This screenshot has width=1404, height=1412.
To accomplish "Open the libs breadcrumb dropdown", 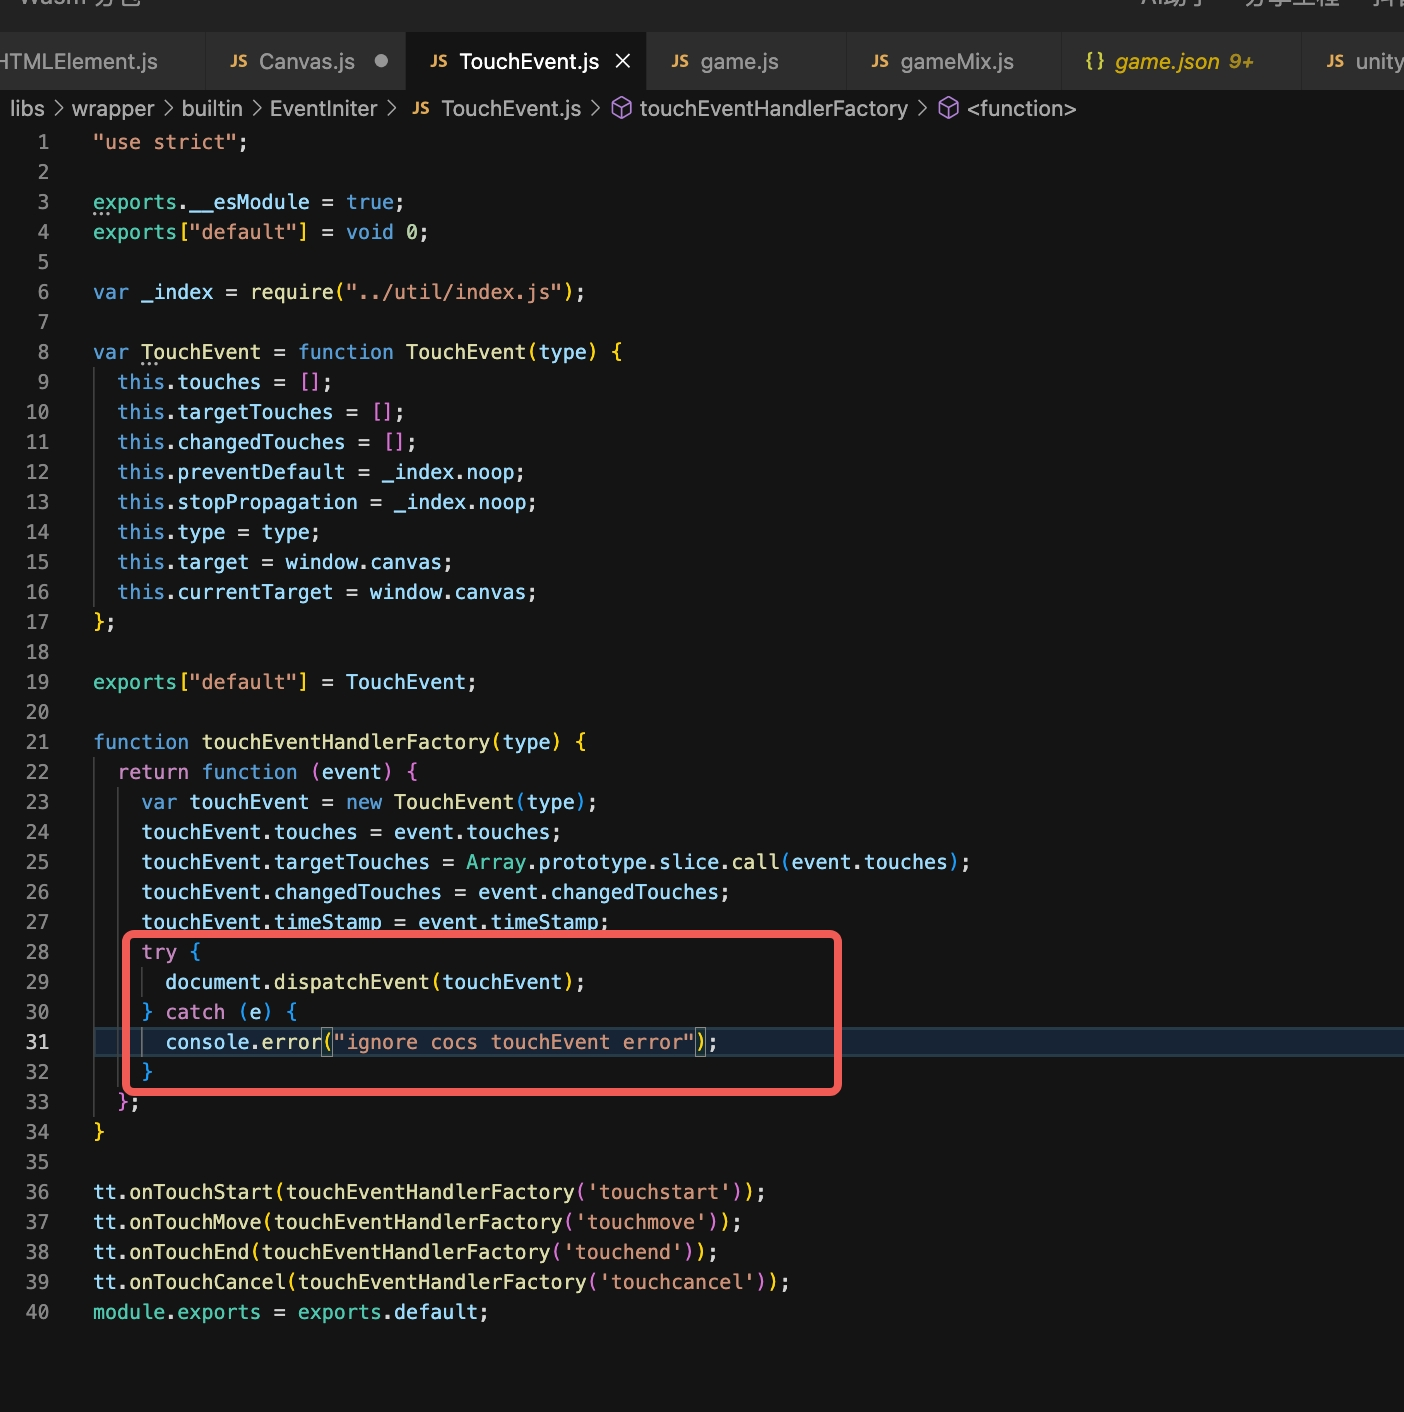I will (x=27, y=108).
